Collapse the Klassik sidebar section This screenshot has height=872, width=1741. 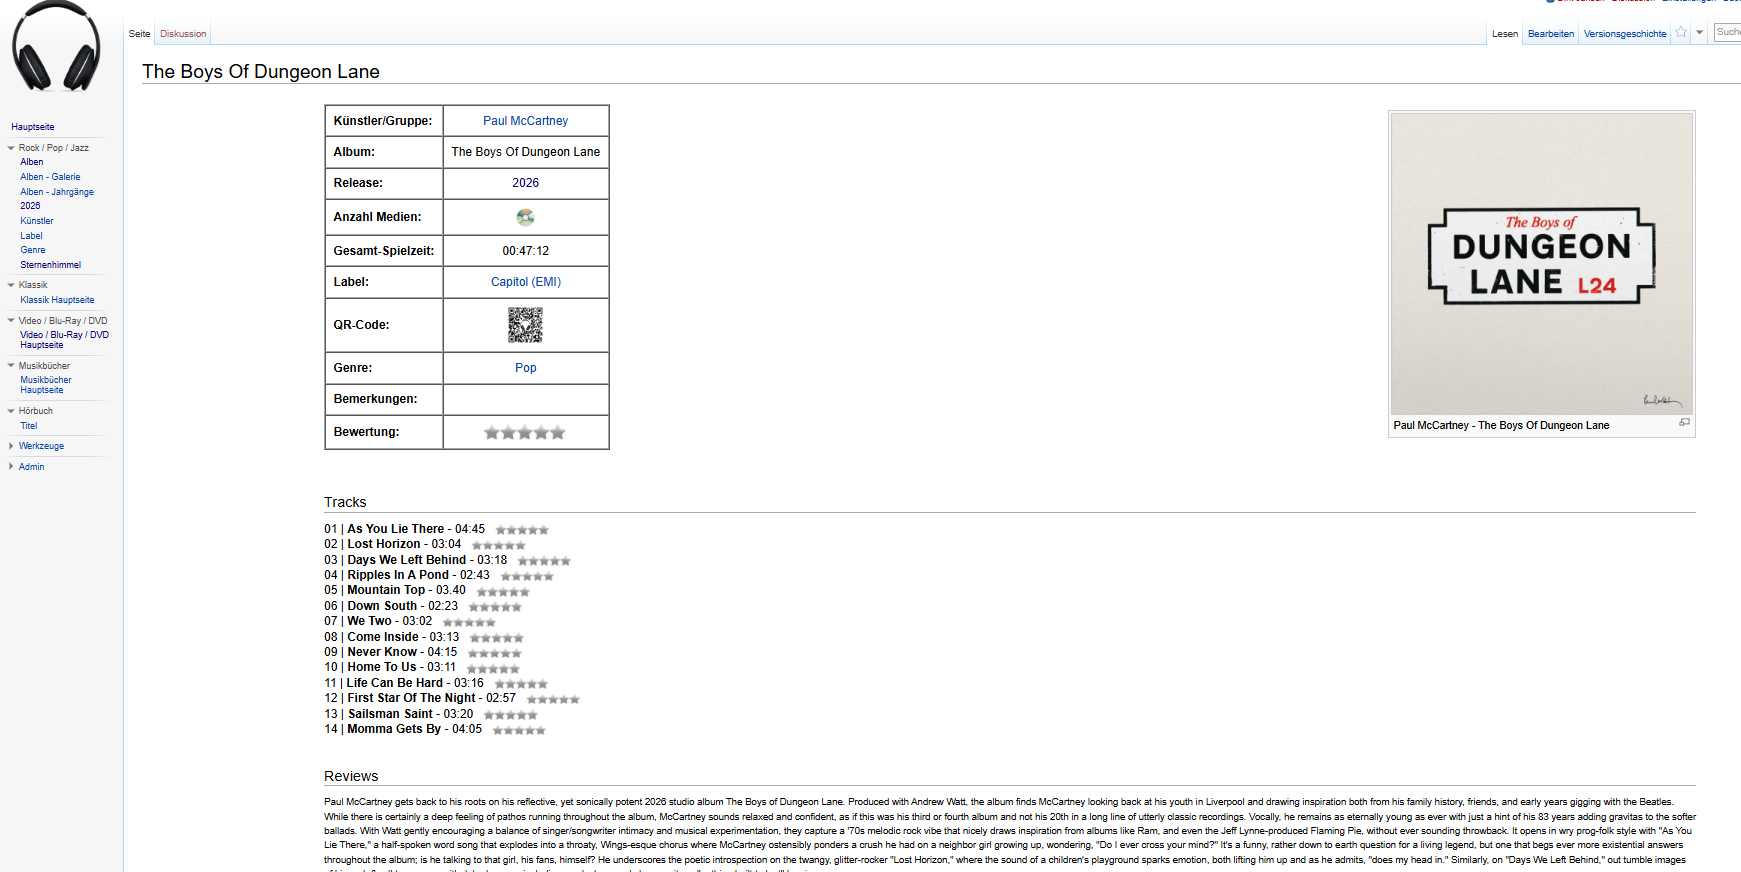(11, 285)
